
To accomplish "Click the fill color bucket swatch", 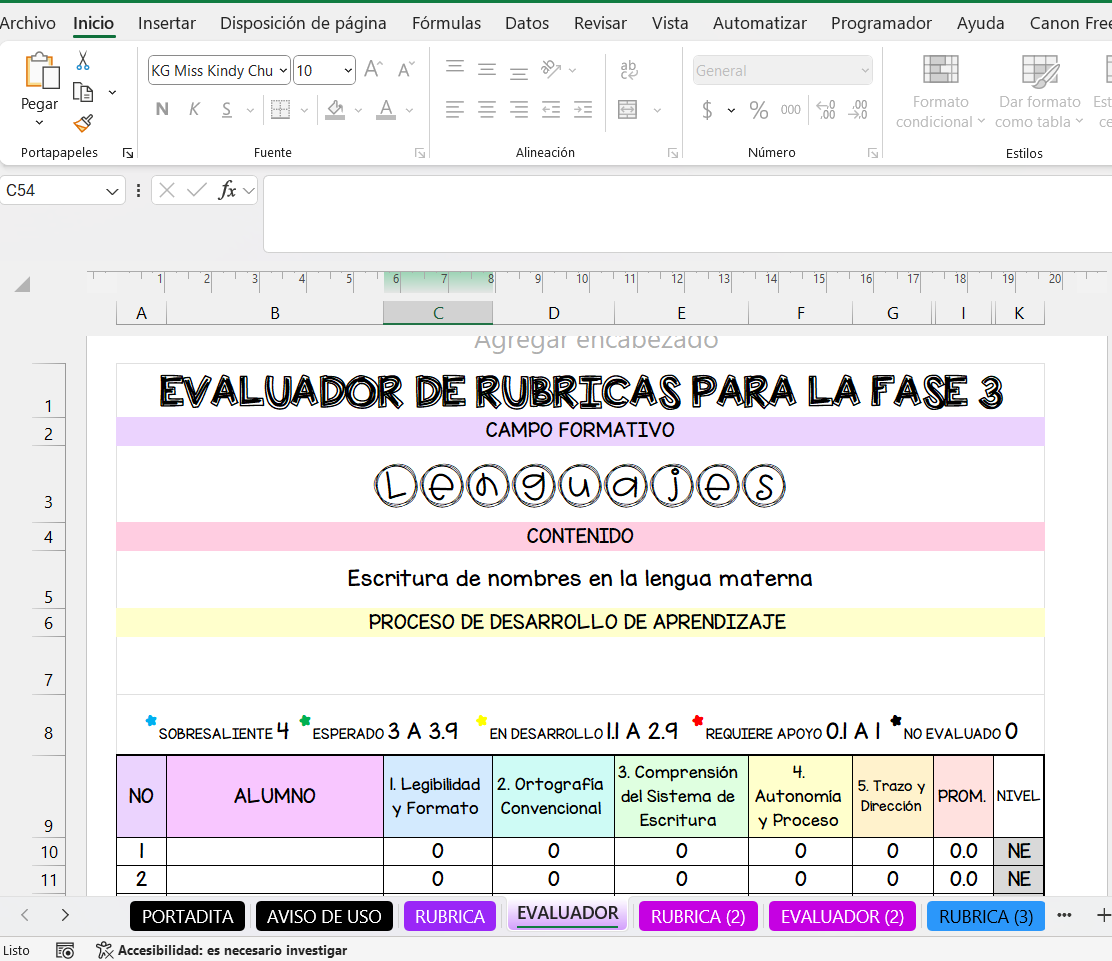I will pos(336,110).
